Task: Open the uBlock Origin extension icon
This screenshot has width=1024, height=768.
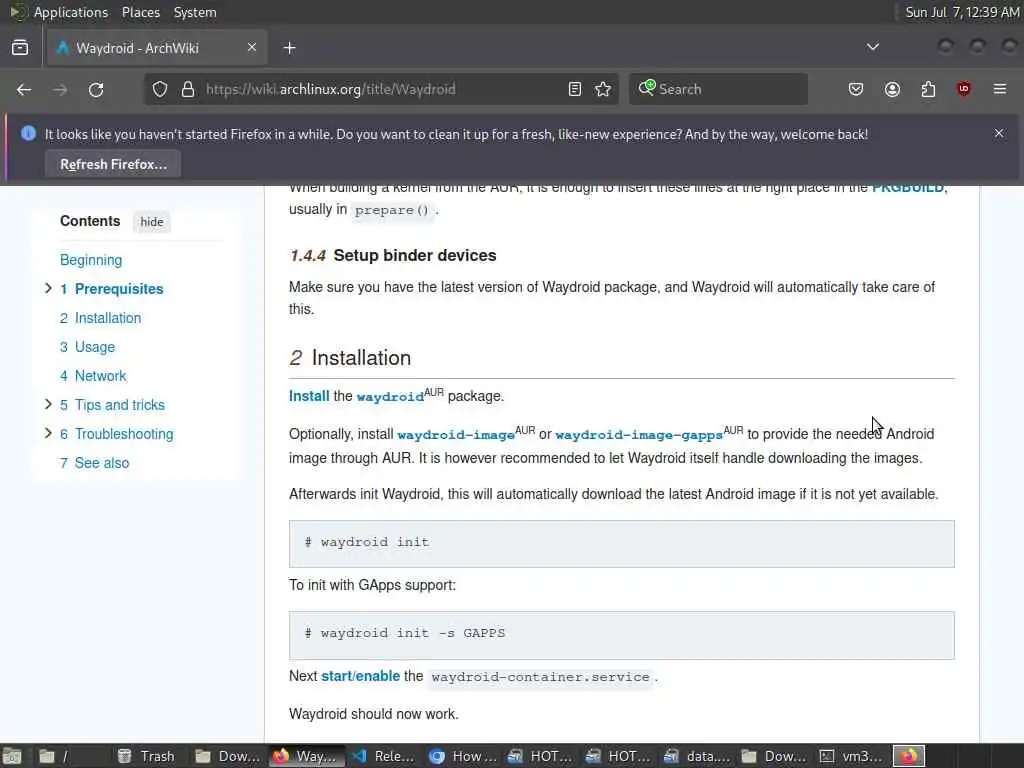Action: (x=964, y=89)
